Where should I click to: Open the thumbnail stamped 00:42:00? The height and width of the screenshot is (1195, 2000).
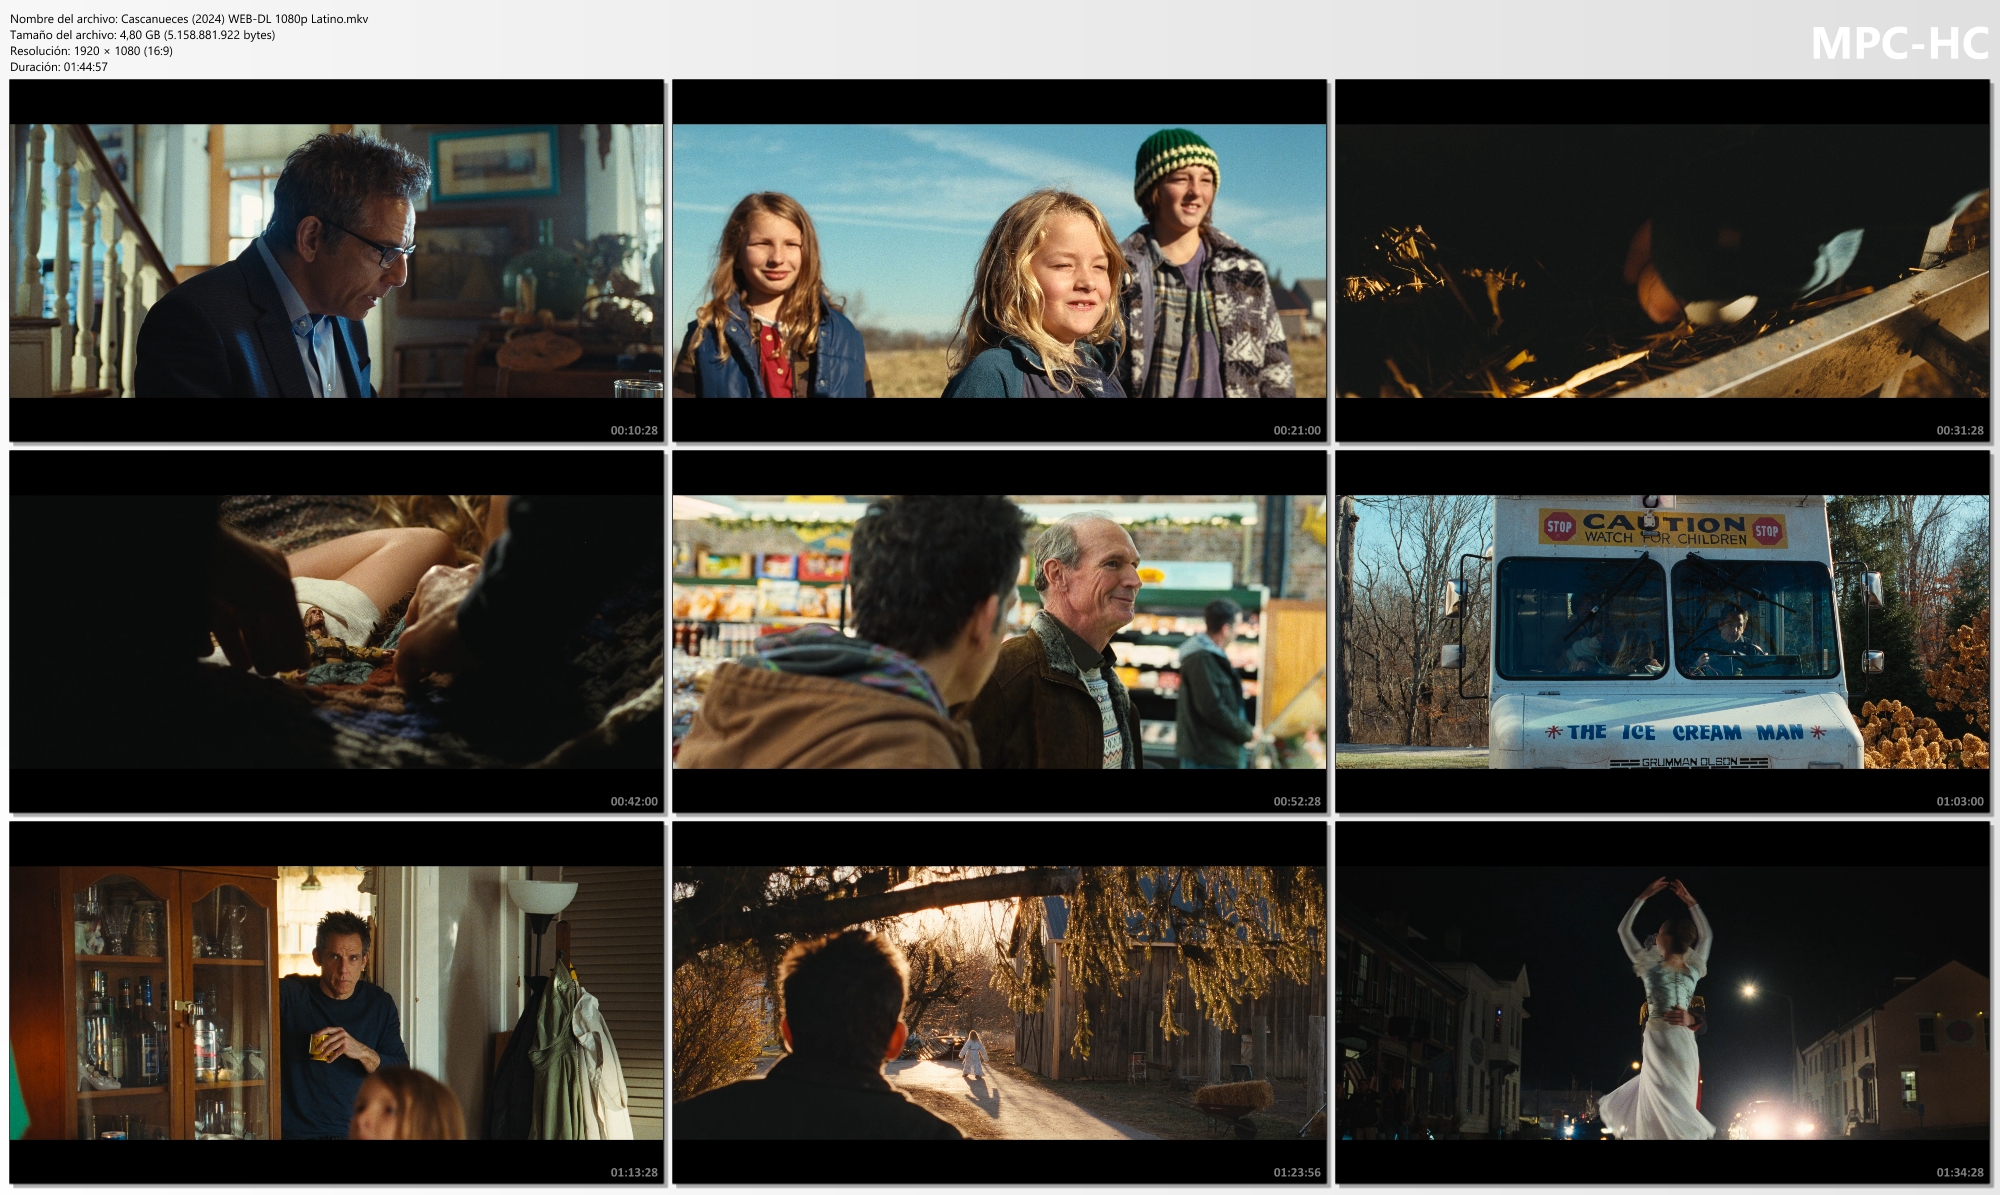[336, 631]
